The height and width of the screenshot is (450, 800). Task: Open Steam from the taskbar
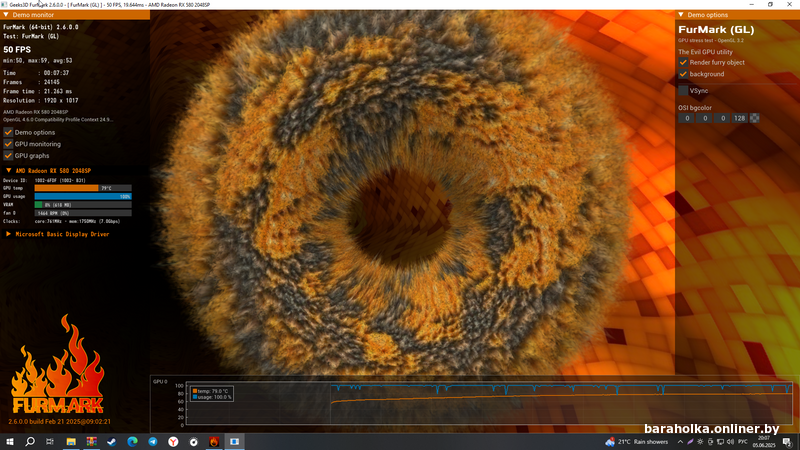click(112, 441)
